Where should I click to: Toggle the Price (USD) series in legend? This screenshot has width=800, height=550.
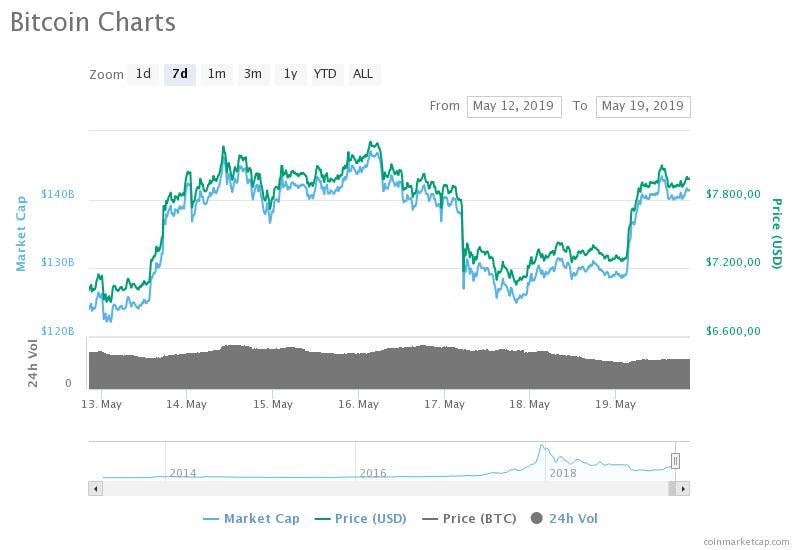pos(360,519)
